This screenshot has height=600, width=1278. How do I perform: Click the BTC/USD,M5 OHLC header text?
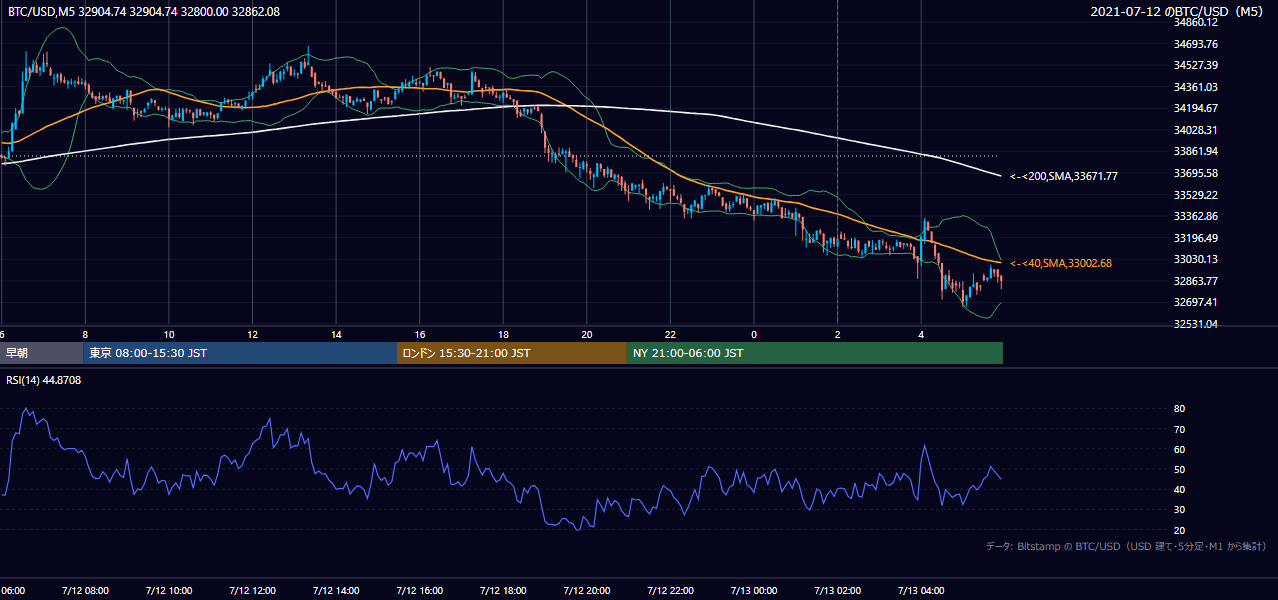[x=144, y=12]
